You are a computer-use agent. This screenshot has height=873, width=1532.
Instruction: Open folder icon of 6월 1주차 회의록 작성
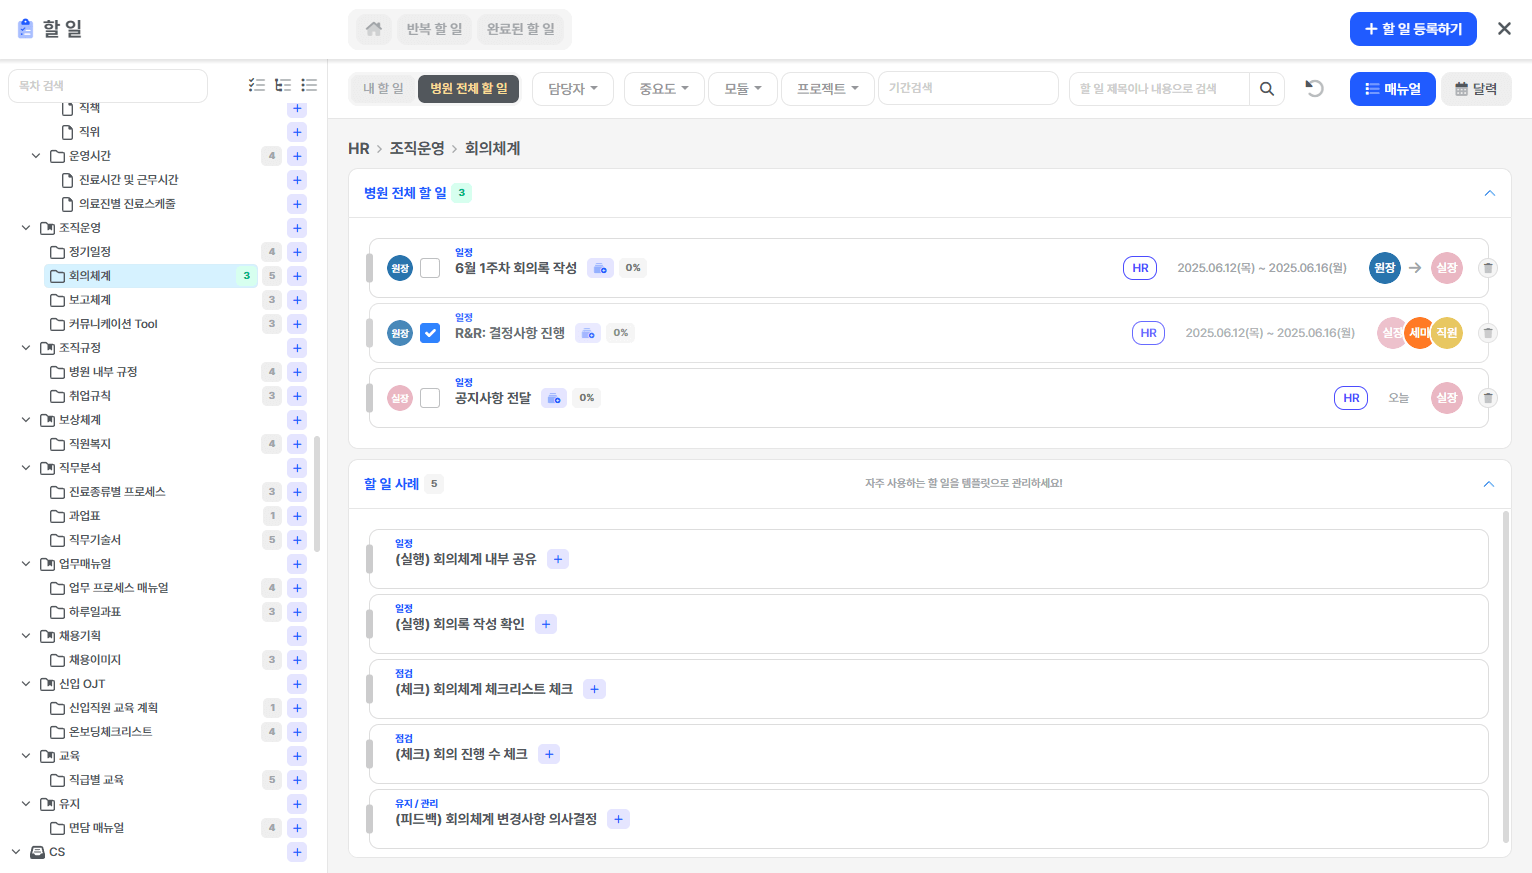(600, 268)
